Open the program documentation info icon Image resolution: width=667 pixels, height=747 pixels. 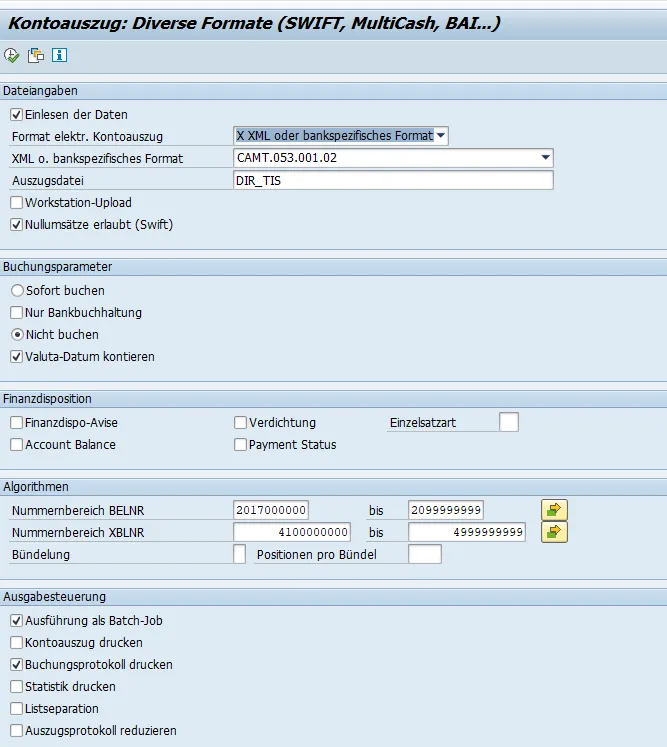pos(59,56)
